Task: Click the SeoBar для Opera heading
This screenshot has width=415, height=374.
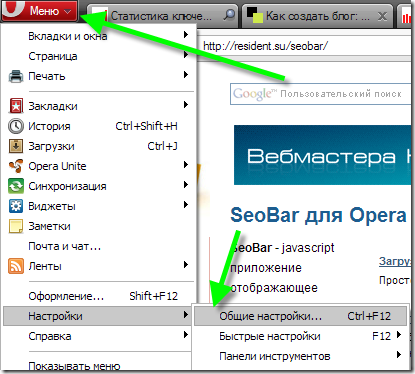Action: point(318,215)
